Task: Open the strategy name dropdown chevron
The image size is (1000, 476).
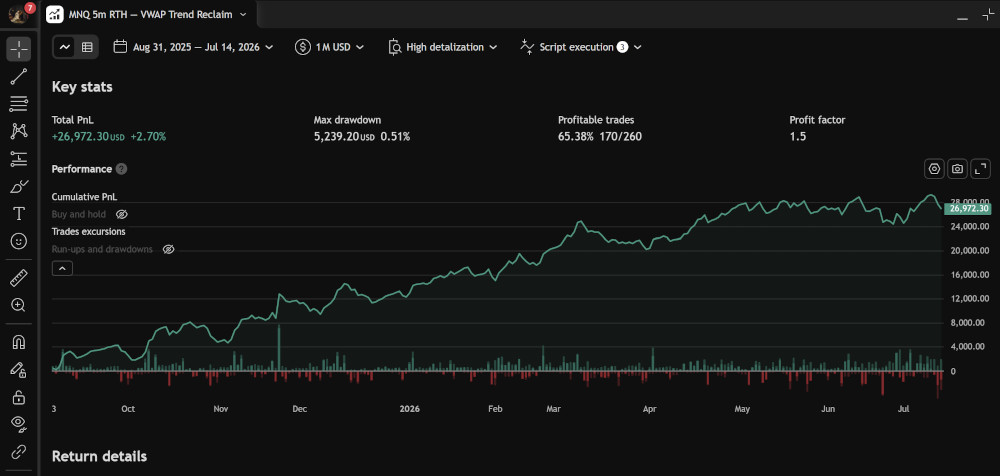Action: click(242, 14)
